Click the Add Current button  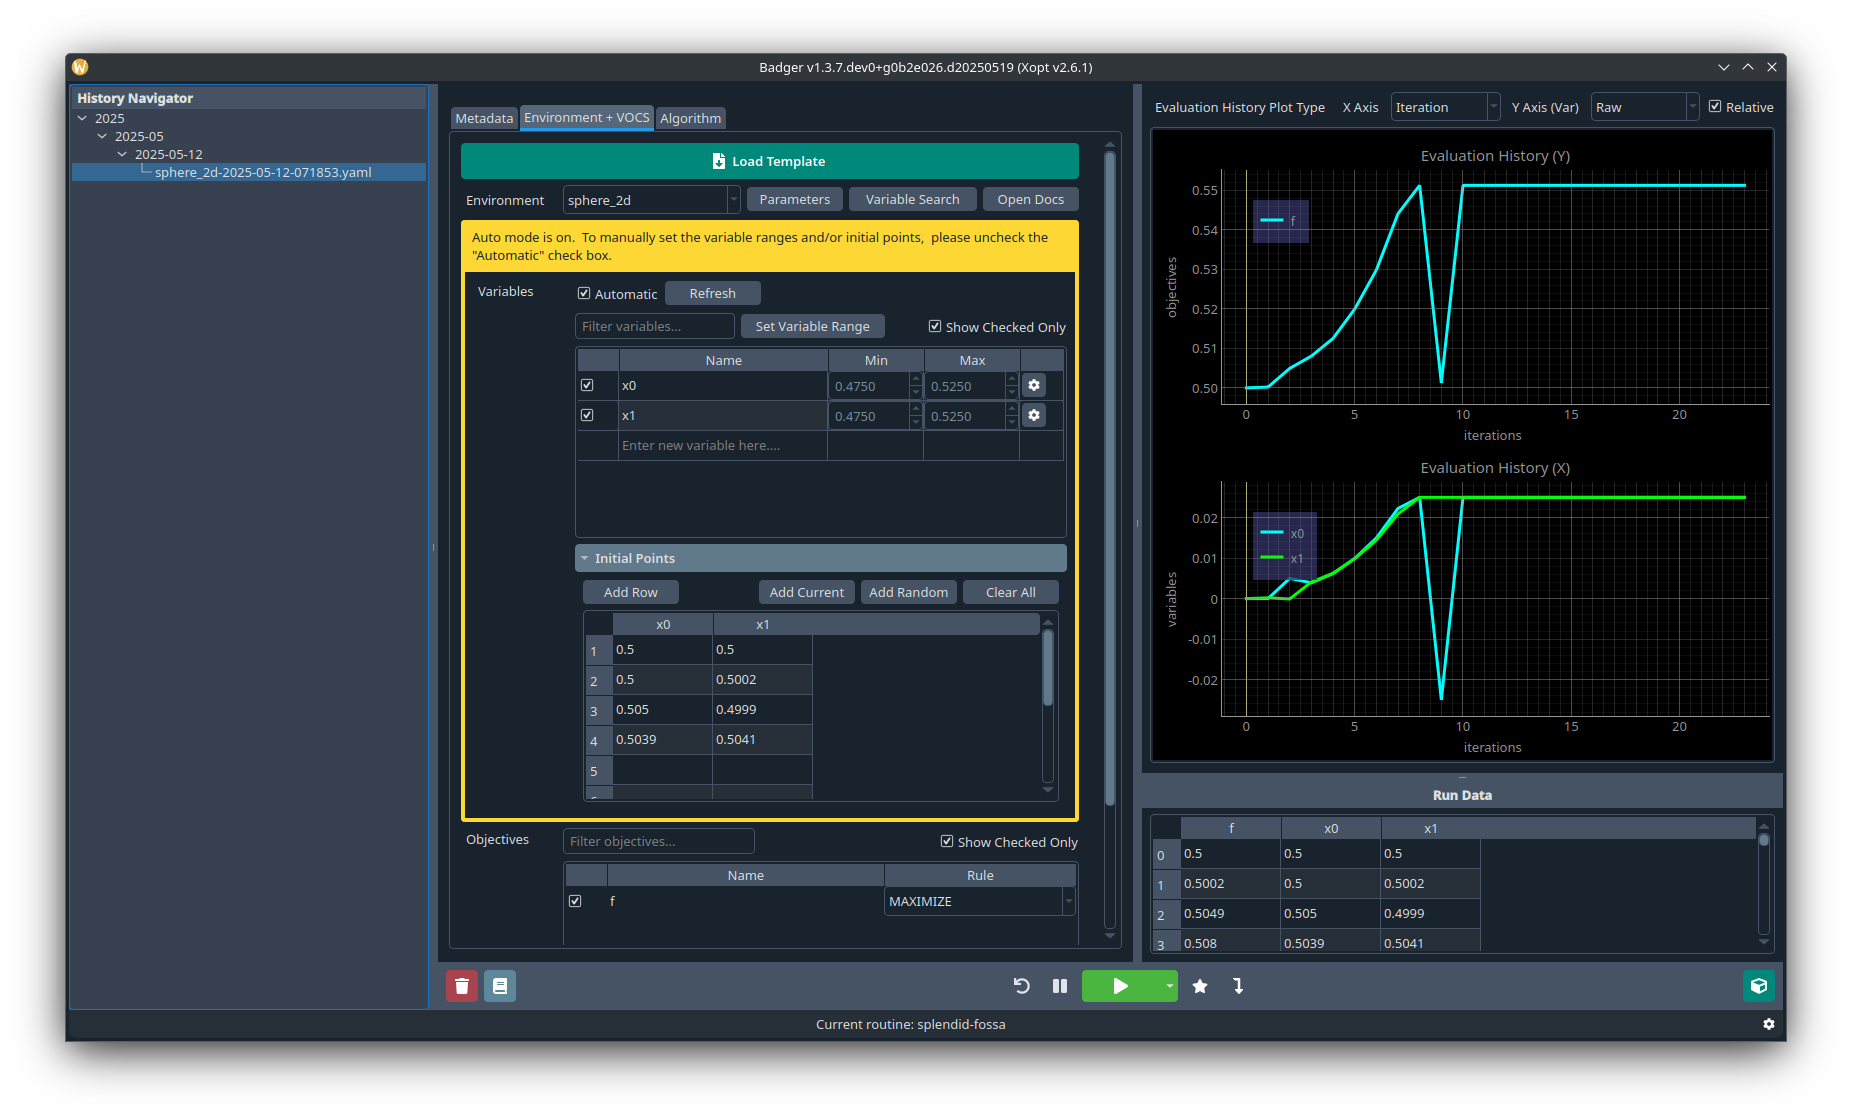806,592
